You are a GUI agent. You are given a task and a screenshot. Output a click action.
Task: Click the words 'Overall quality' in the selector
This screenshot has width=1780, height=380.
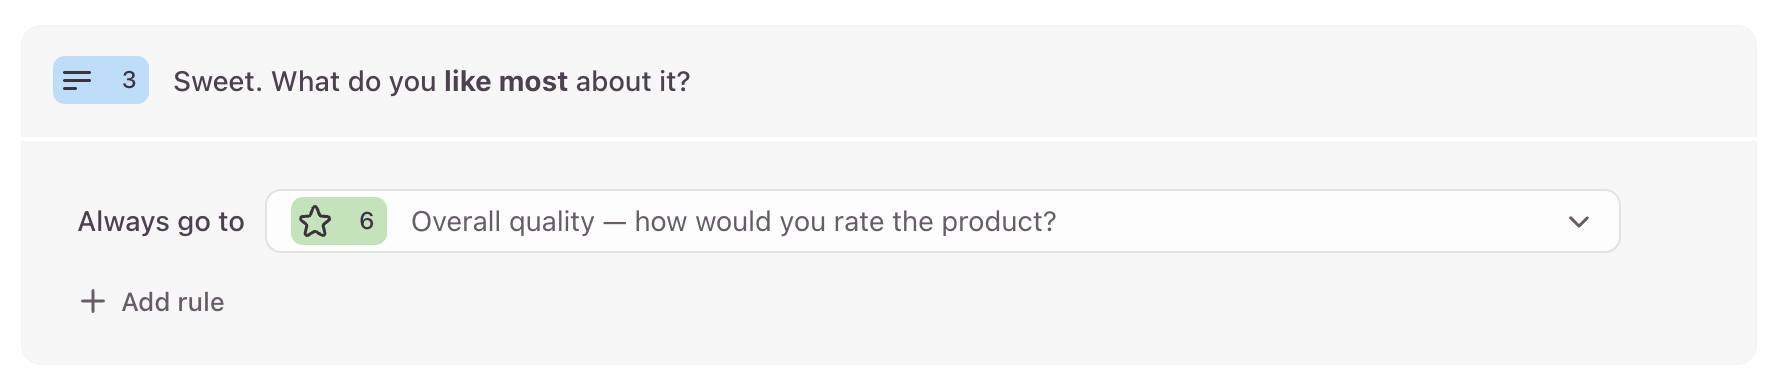pos(503,221)
